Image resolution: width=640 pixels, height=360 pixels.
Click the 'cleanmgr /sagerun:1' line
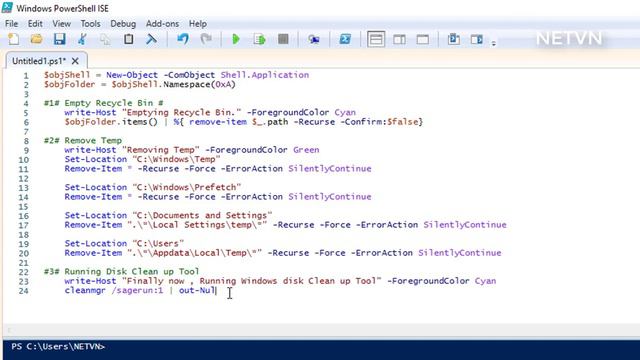[x=140, y=290]
